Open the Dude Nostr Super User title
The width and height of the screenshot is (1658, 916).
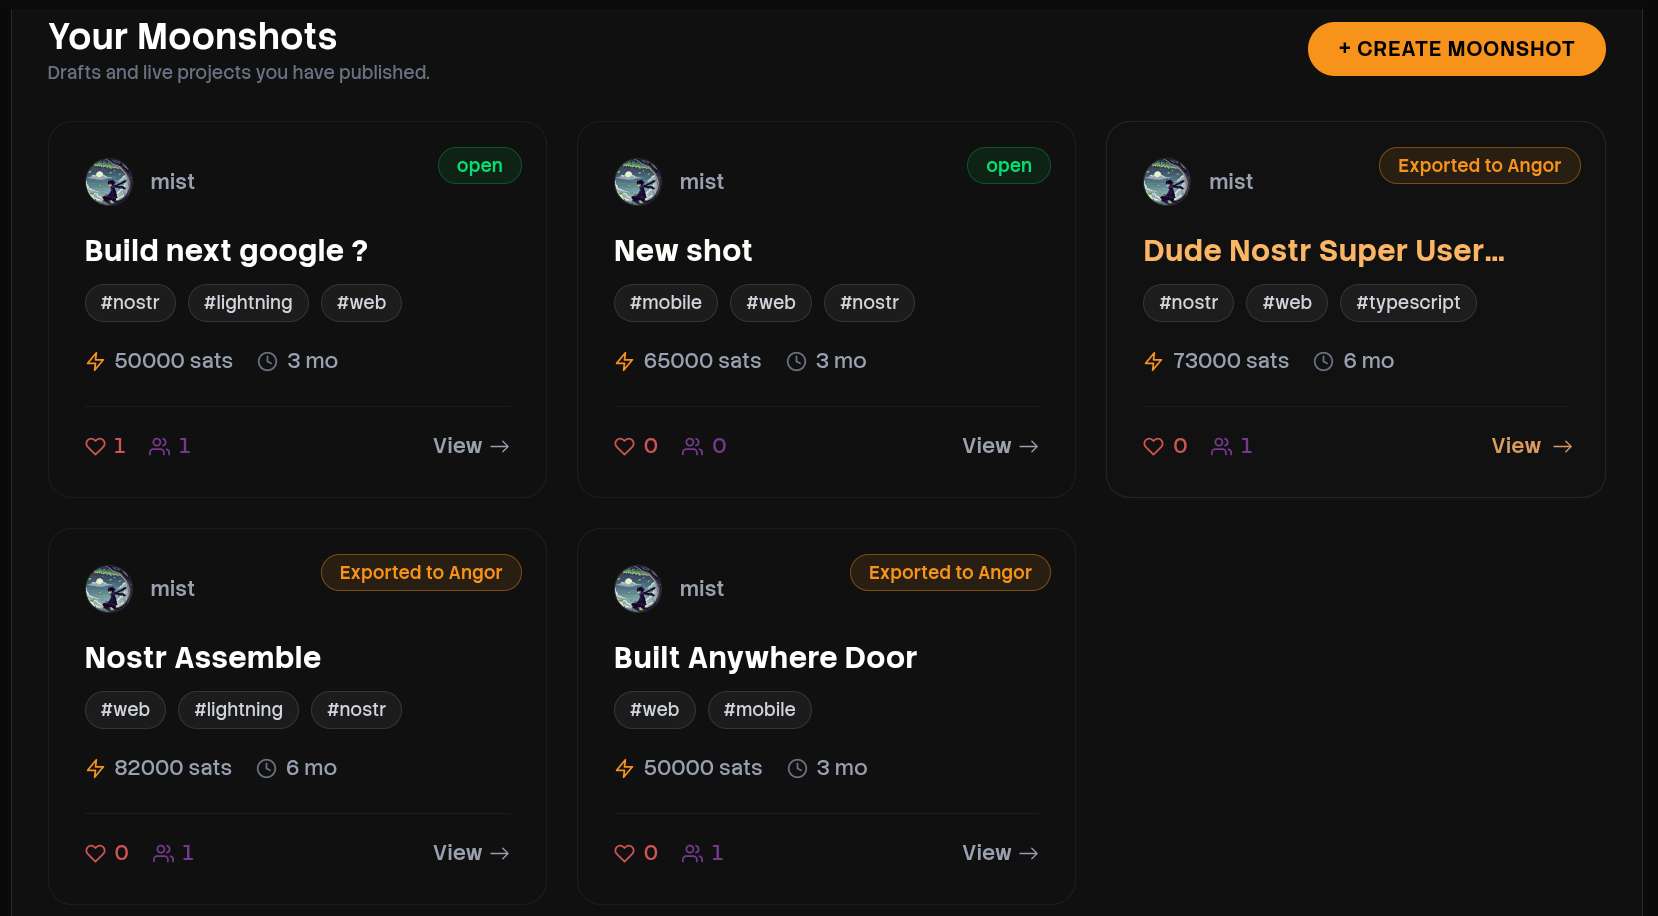(x=1323, y=251)
